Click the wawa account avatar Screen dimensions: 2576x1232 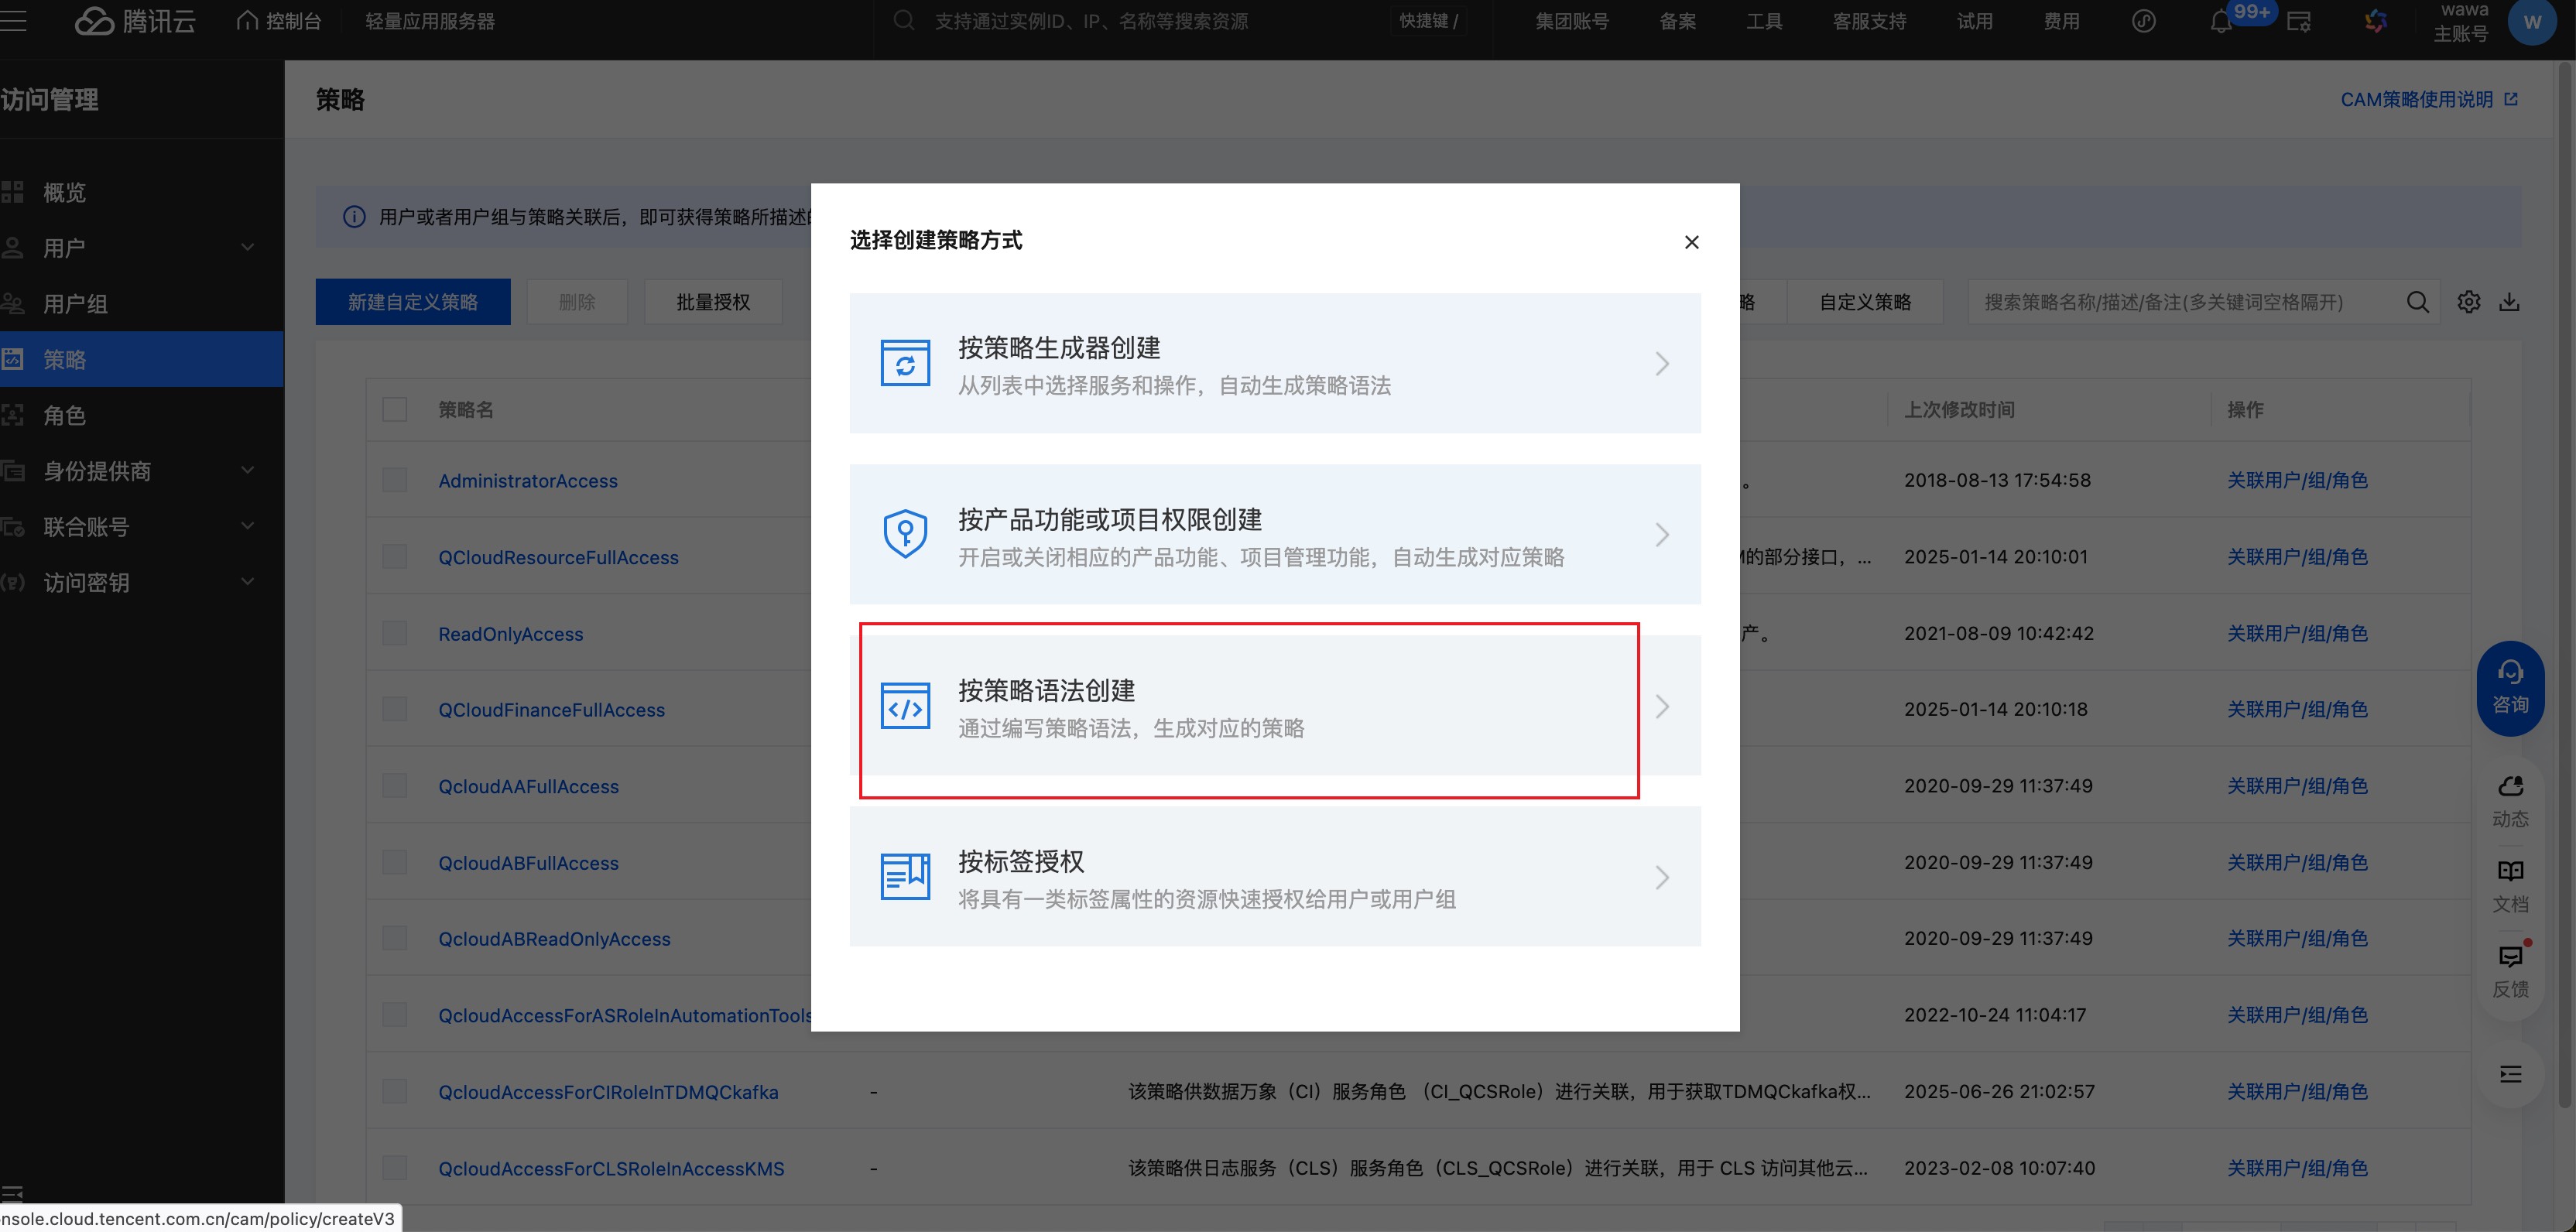pyautogui.click(x=2532, y=22)
